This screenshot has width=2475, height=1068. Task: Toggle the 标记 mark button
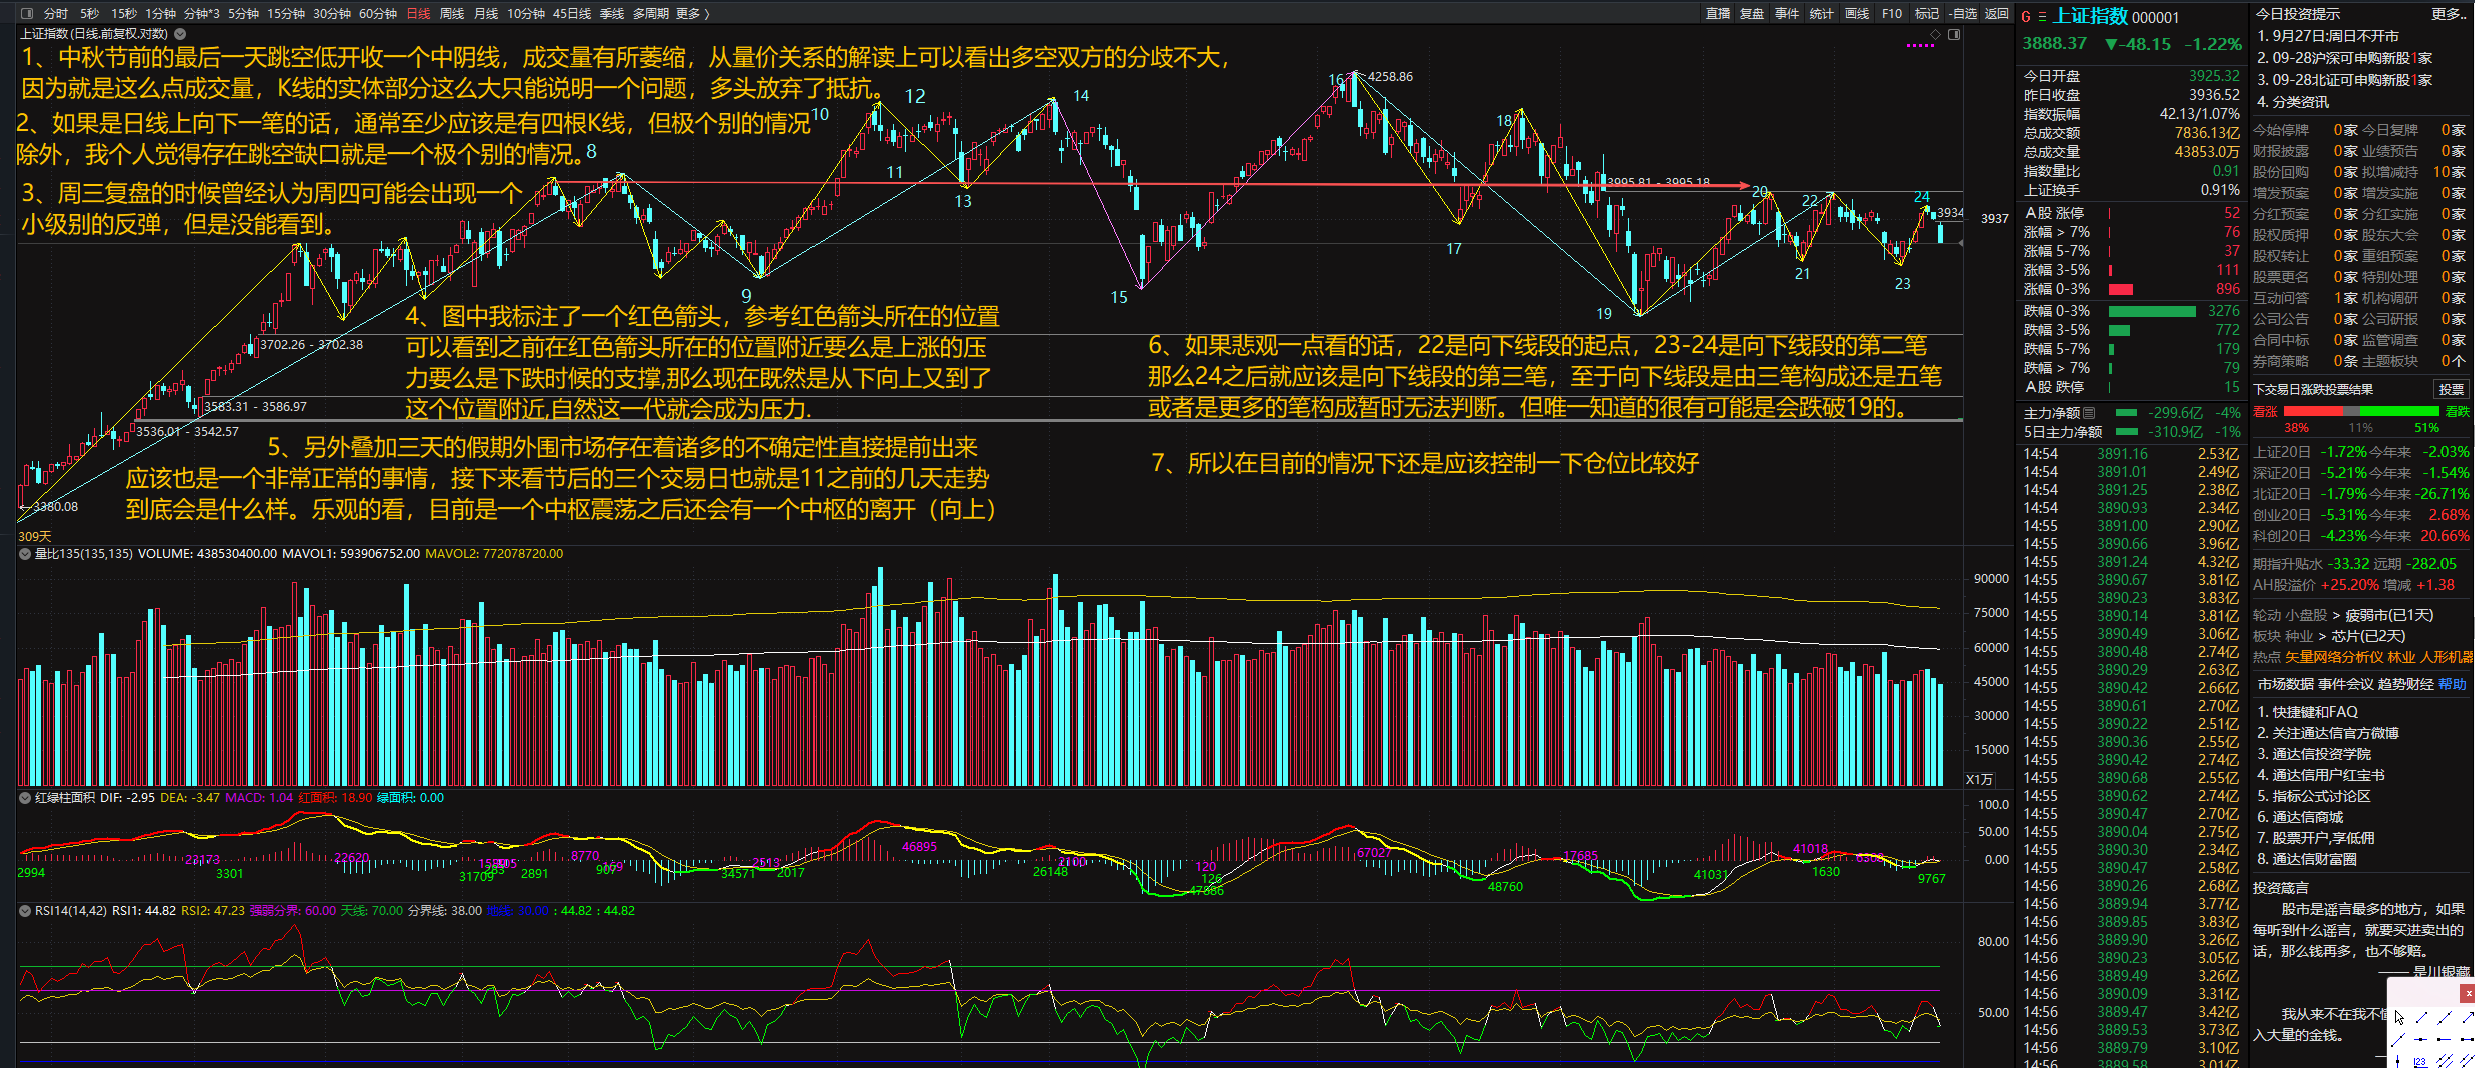[1927, 14]
